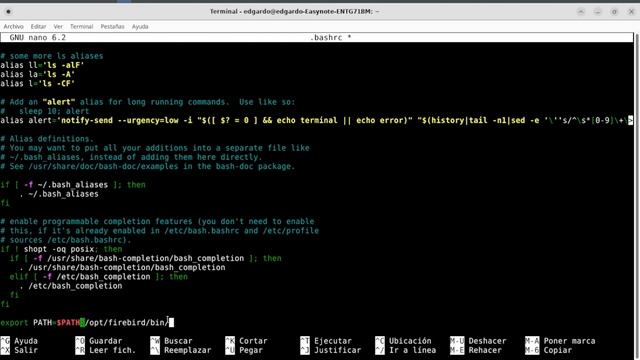This screenshot has width=640, height=360.
Task: Click the Ir a línea shortcut label
Action: click(x=405, y=350)
